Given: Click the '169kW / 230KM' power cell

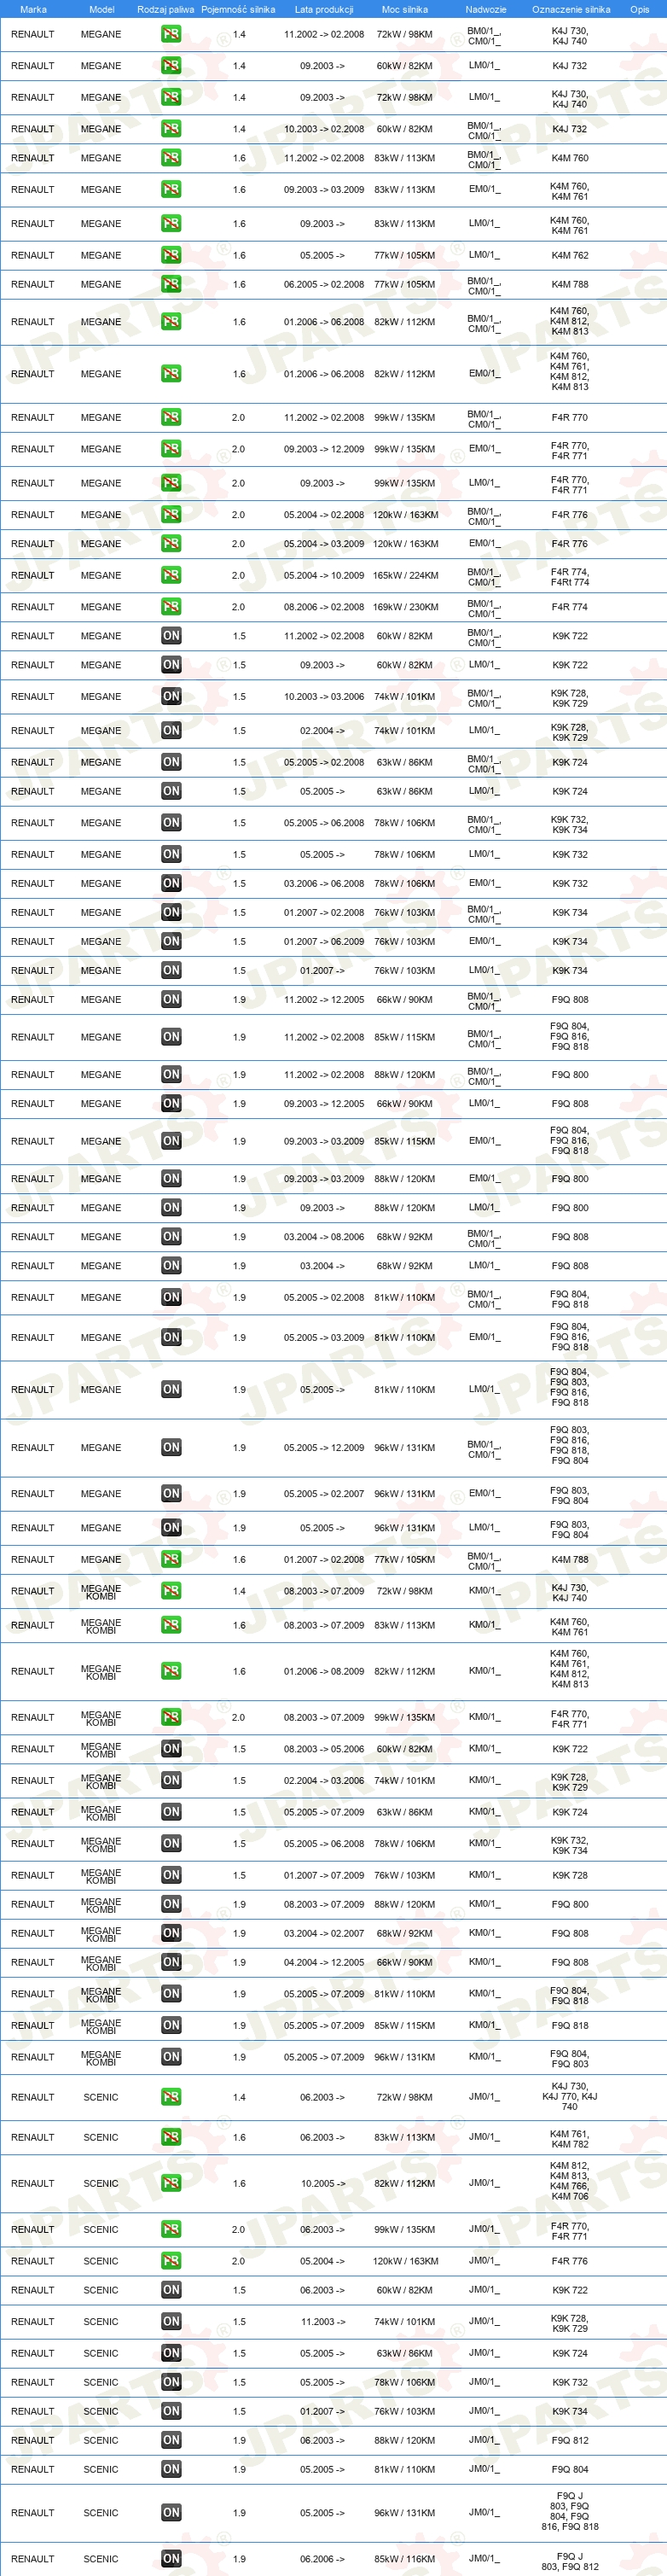Looking at the screenshot, I should (405, 607).
